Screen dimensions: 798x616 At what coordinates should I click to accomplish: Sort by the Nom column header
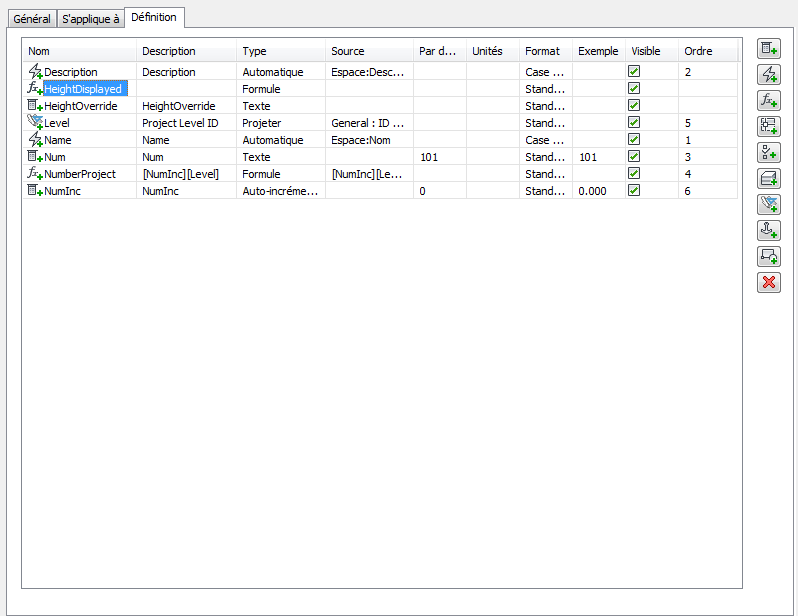click(79, 51)
